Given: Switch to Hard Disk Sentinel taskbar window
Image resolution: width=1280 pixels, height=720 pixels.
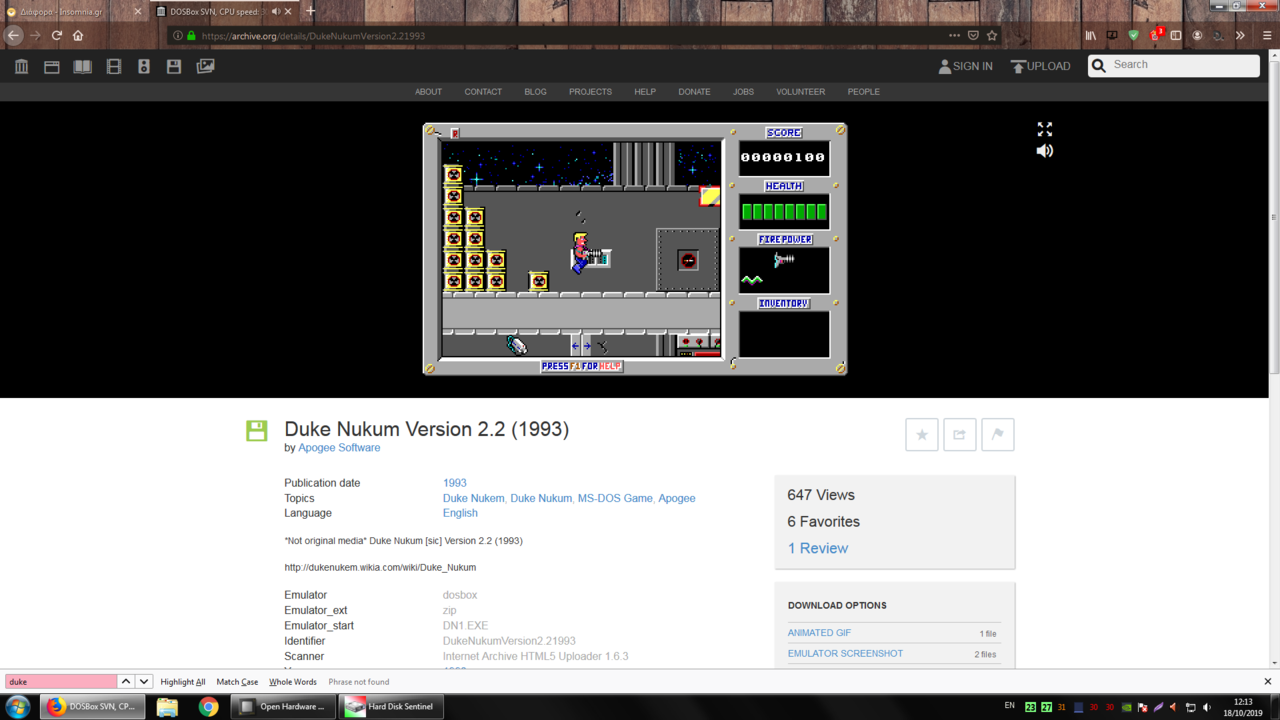Looking at the screenshot, I should click(391, 707).
